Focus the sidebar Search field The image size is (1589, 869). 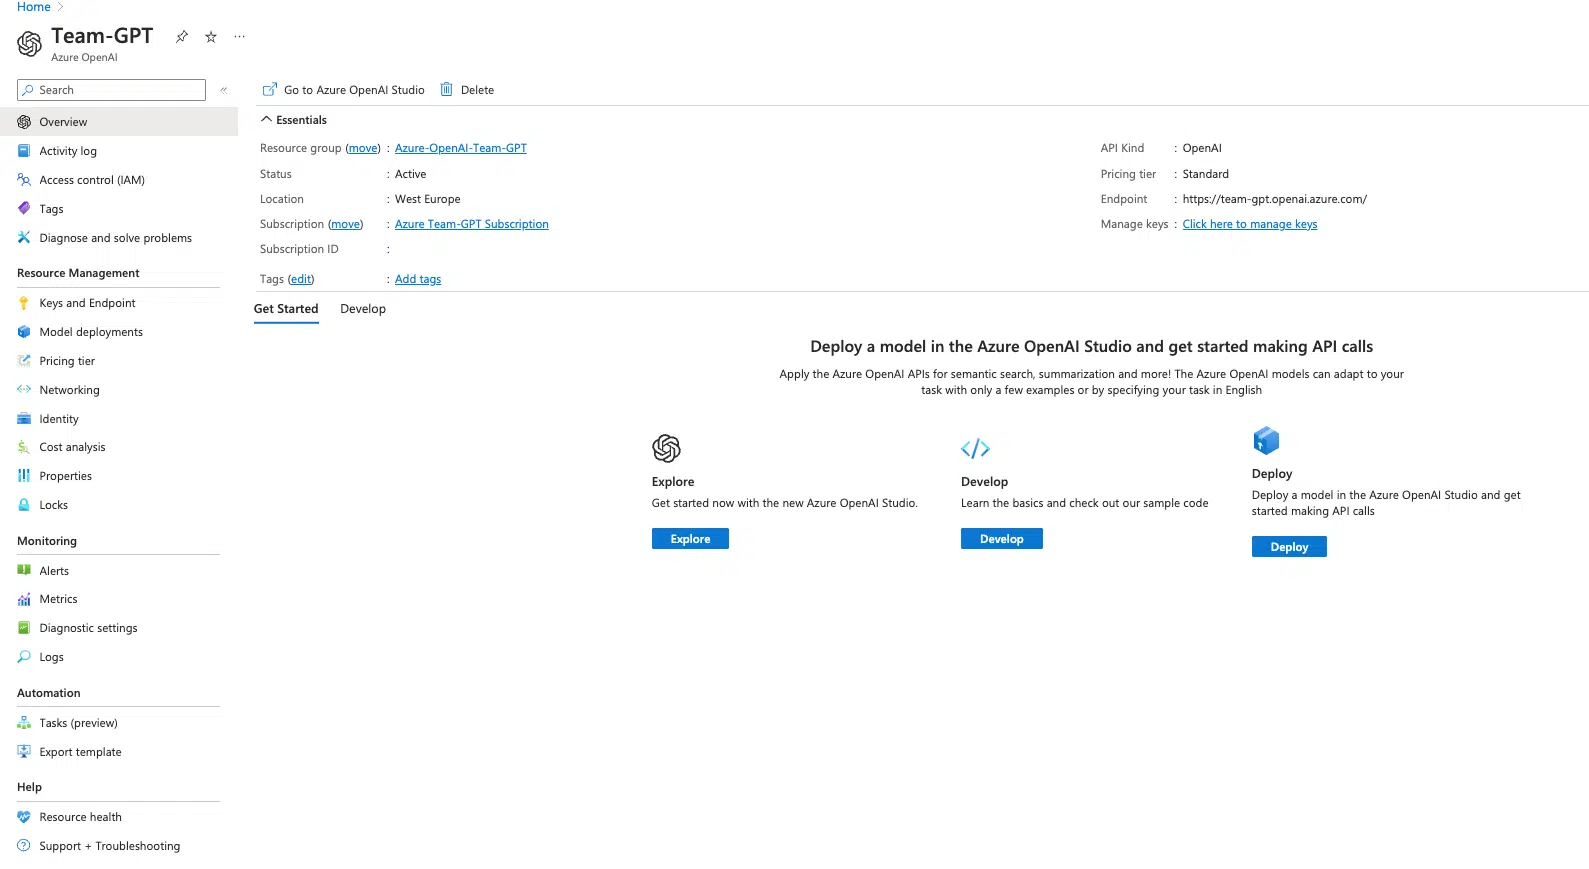(111, 90)
